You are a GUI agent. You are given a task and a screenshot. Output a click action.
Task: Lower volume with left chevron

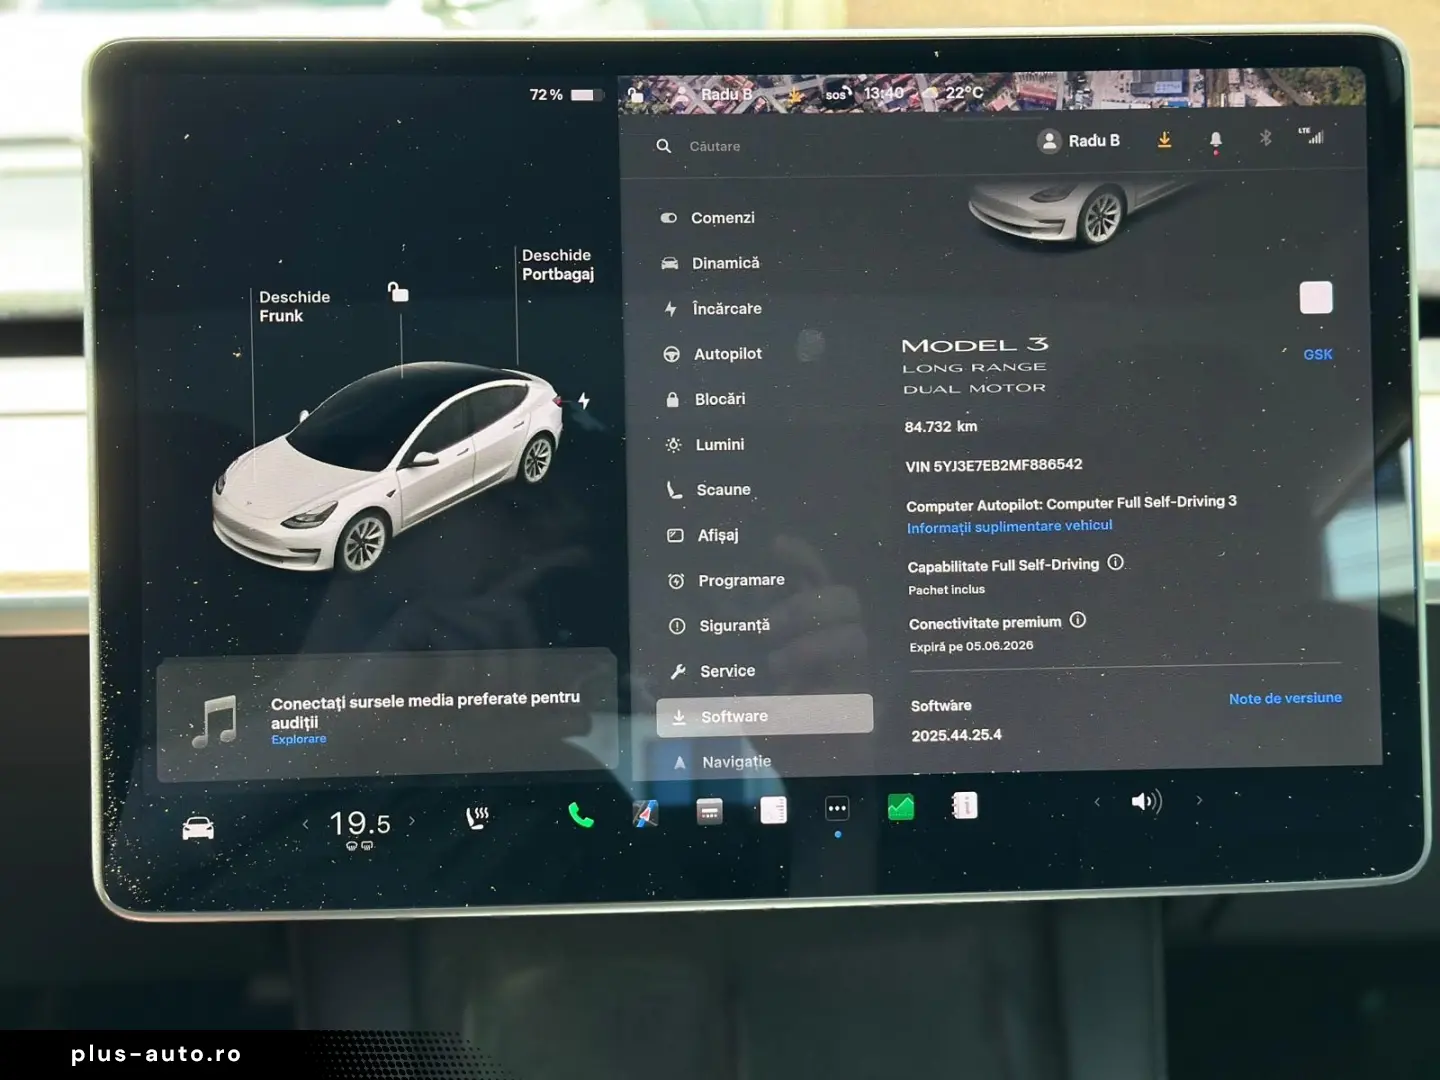(x=1097, y=802)
